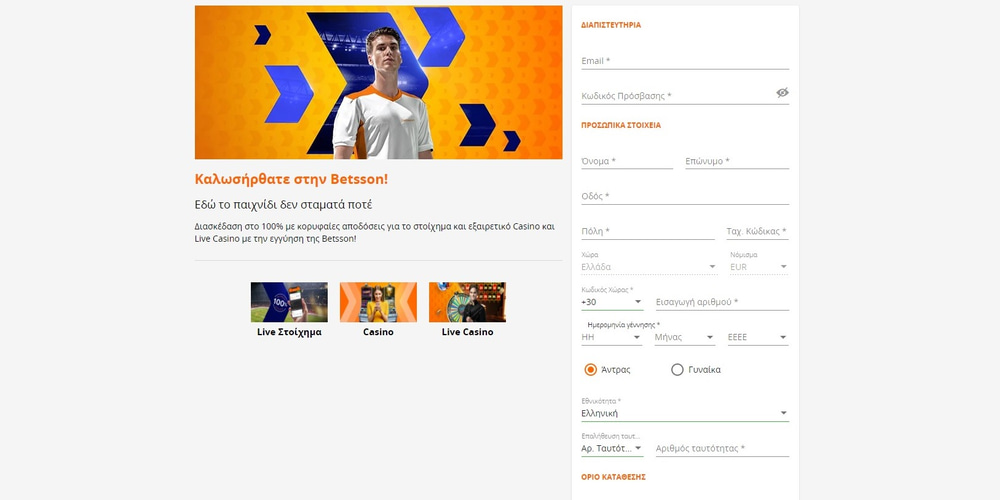Click the Live Casino text label

click(467, 332)
